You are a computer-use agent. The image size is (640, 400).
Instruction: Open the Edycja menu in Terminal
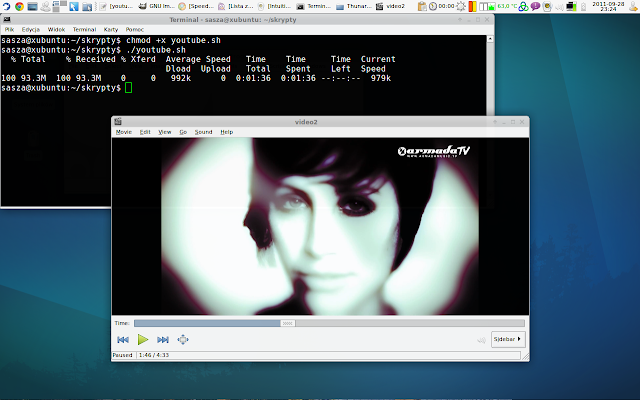pyautogui.click(x=31, y=29)
